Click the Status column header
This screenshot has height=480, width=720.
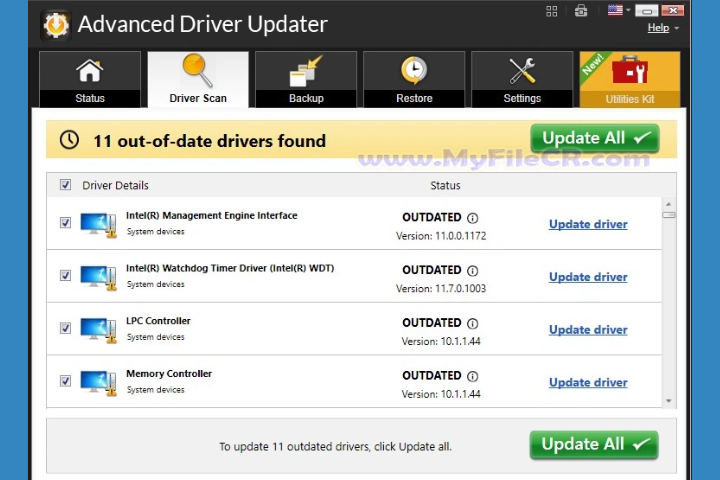click(x=445, y=186)
